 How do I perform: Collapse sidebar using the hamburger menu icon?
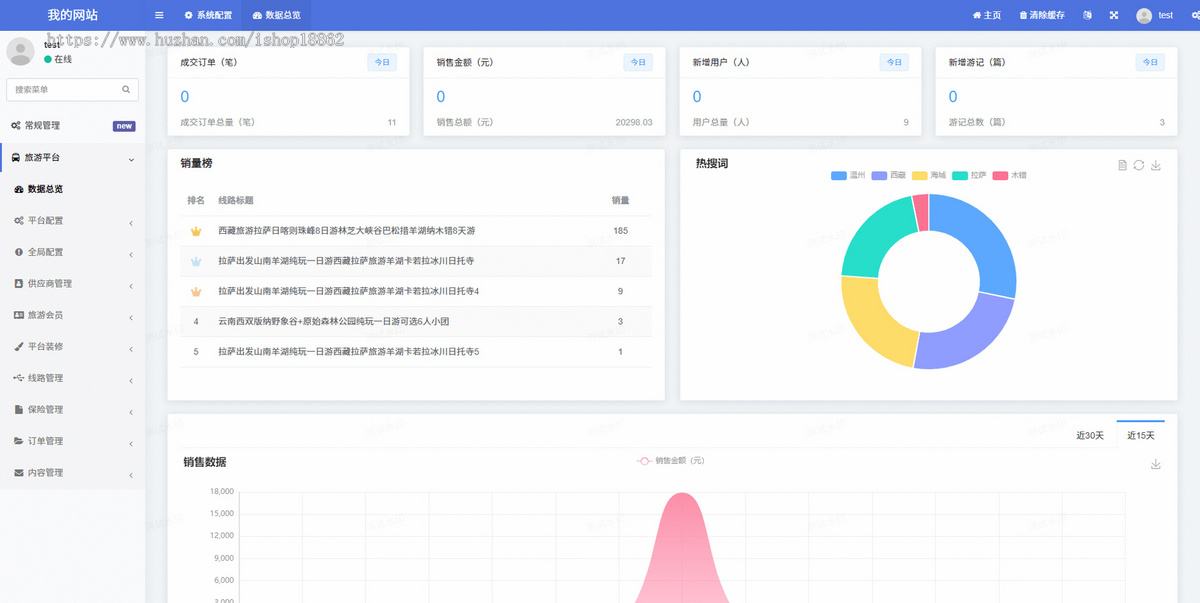(x=159, y=15)
